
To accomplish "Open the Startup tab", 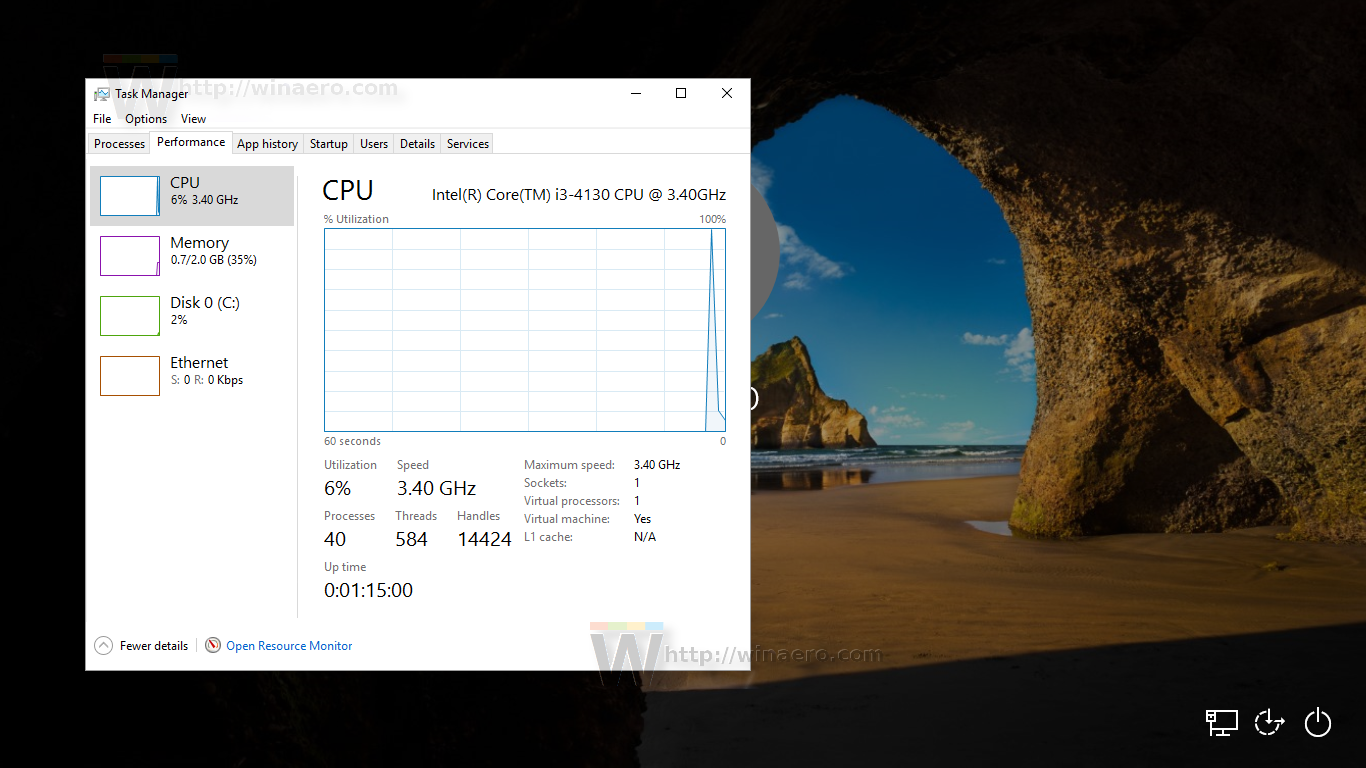I will [328, 143].
